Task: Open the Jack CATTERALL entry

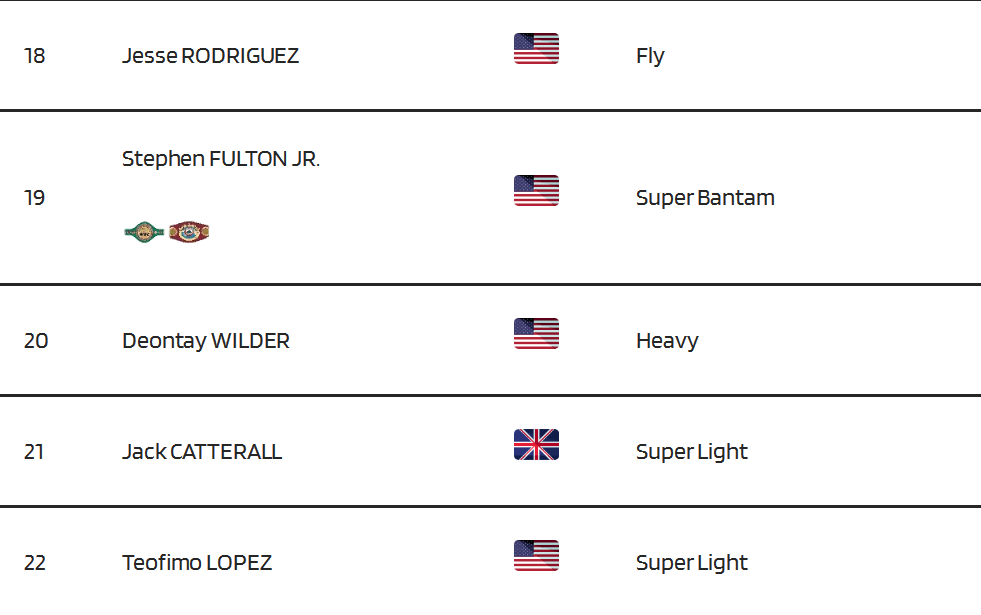Action: pos(202,452)
